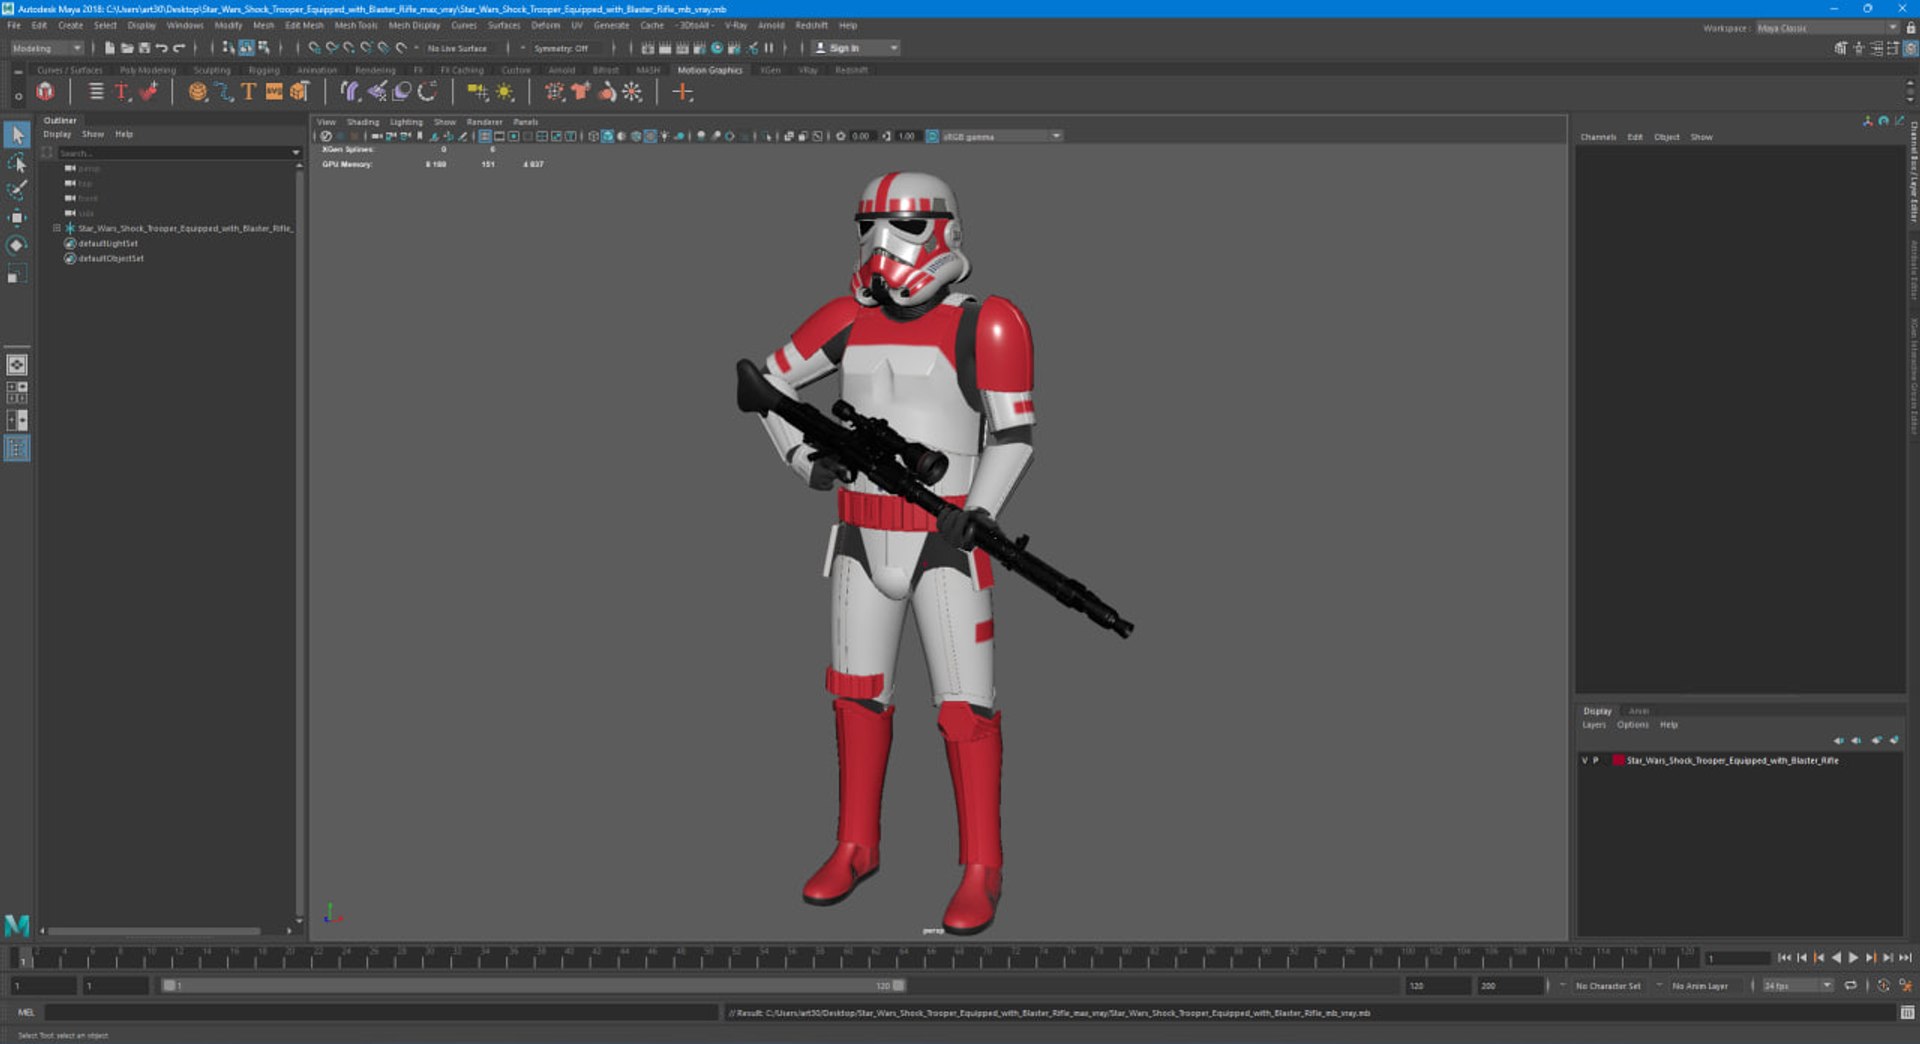Open the Sign In account dropdown

click(894, 48)
